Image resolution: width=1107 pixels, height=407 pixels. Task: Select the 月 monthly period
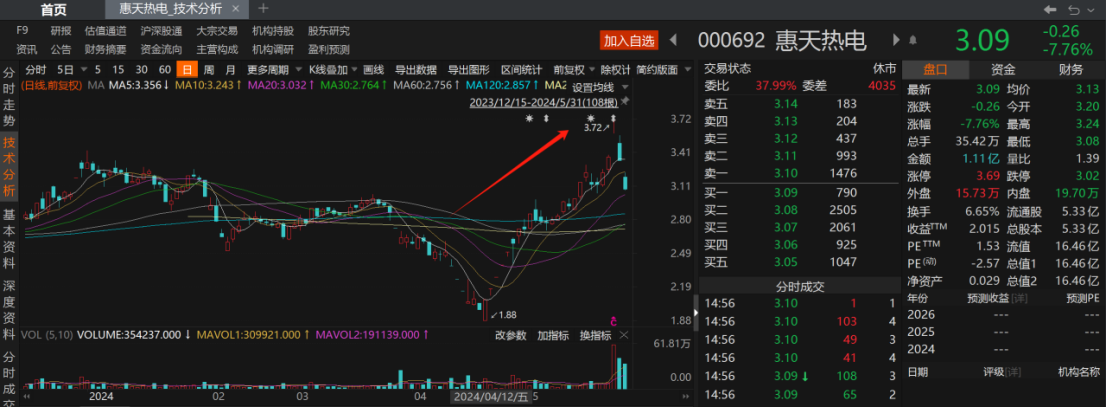230,70
